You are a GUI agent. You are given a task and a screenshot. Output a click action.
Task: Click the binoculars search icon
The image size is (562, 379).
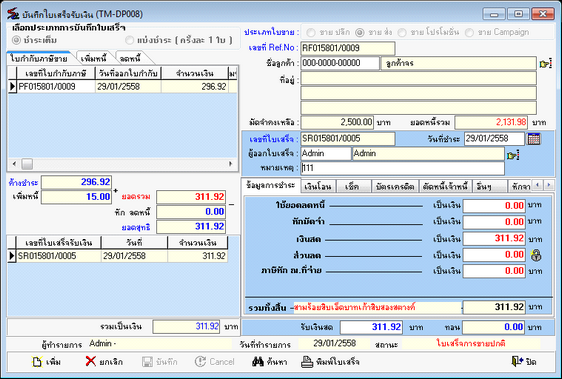tap(257, 362)
